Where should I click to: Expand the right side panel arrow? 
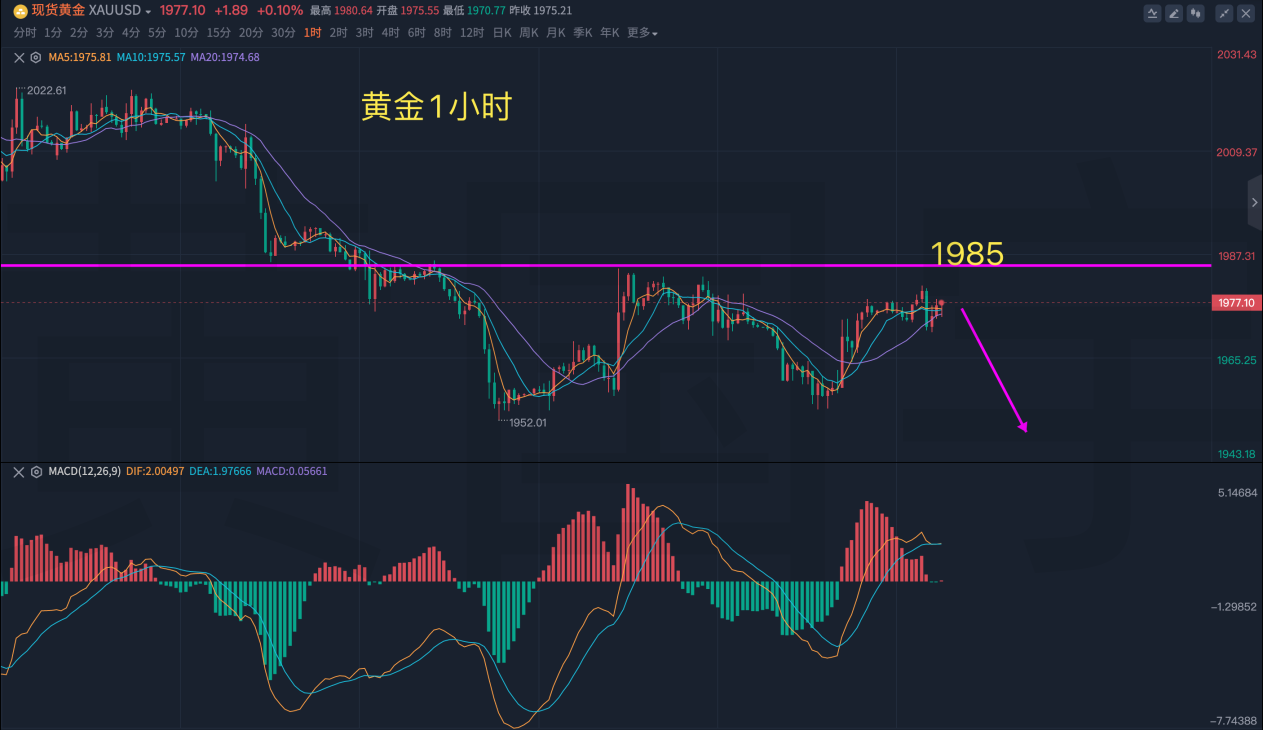(x=1255, y=202)
